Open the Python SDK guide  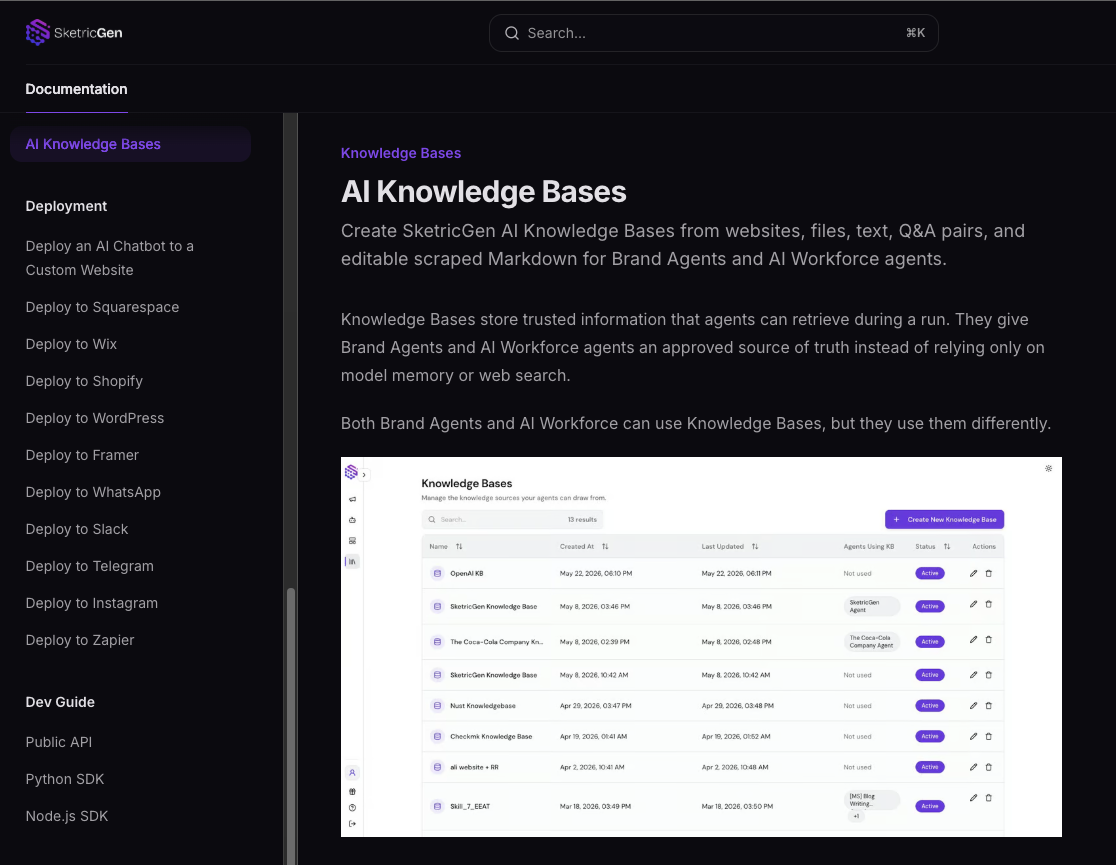tap(65, 779)
